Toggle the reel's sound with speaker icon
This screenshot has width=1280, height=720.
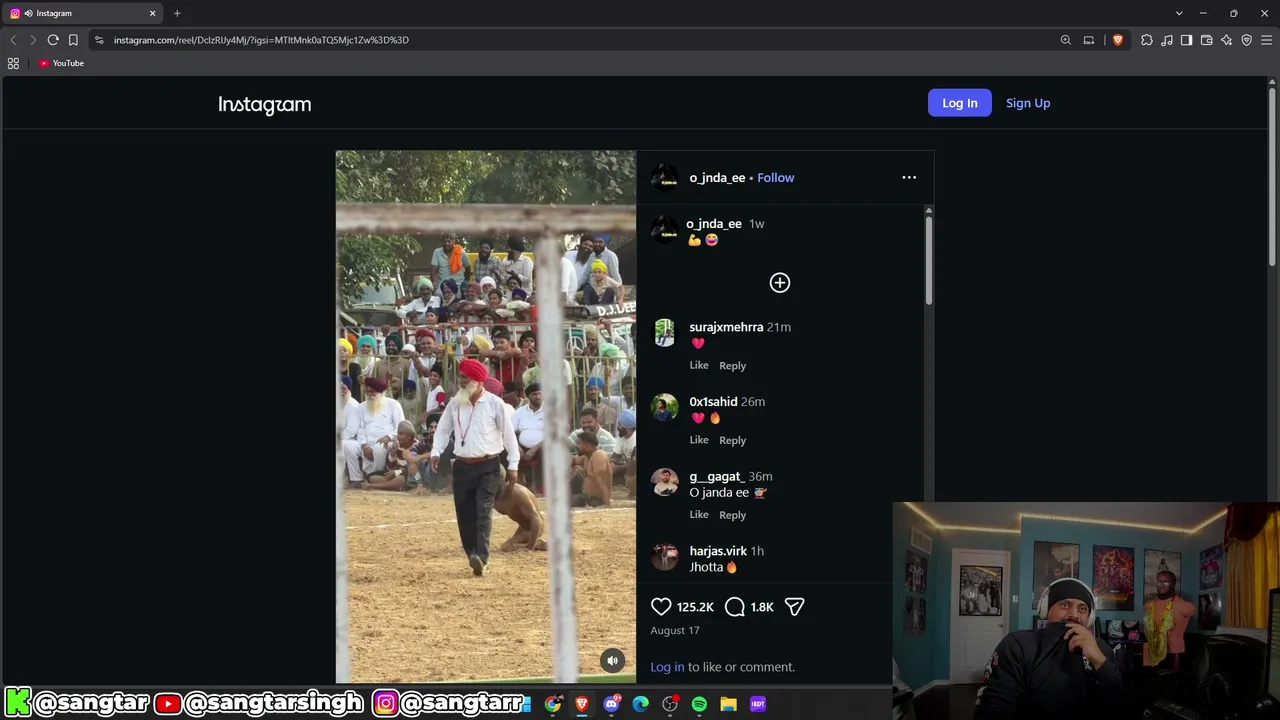pyautogui.click(x=613, y=660)
